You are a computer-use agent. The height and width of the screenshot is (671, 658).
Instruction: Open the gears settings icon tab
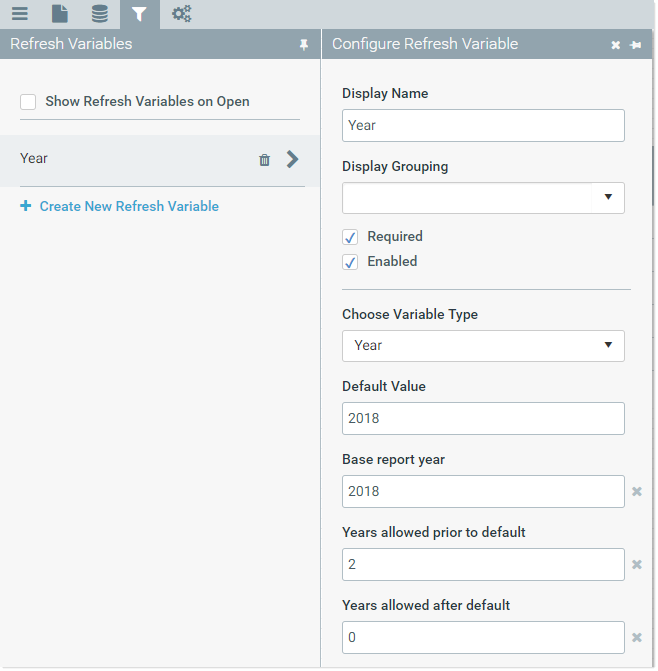pos(181,14)
